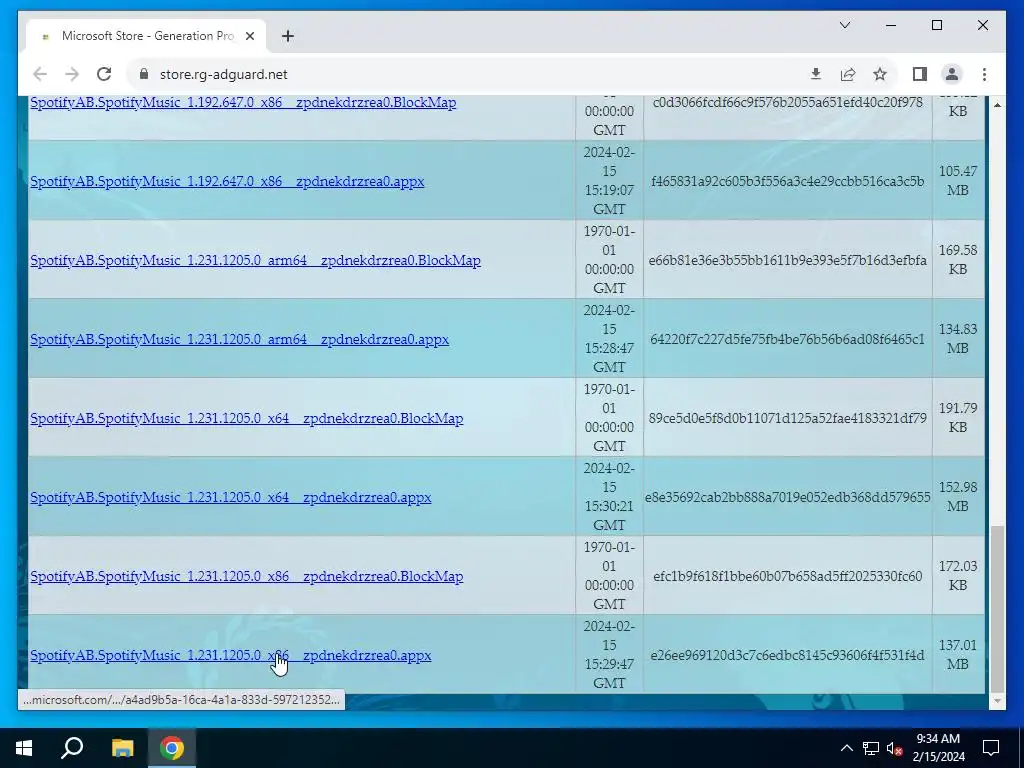Click the Chrome taskbar icon

(172, 748)
